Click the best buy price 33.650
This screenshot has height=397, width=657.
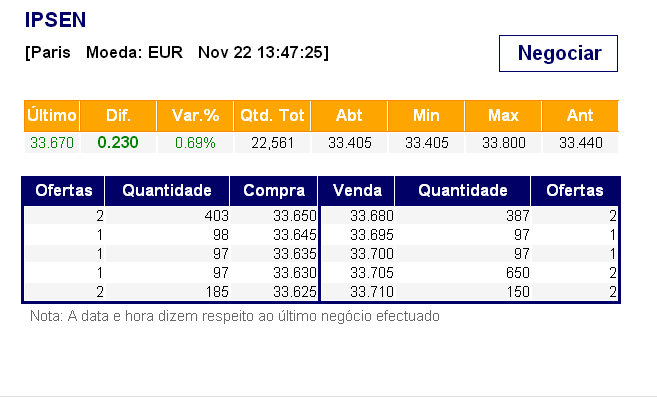coord(295,215)
